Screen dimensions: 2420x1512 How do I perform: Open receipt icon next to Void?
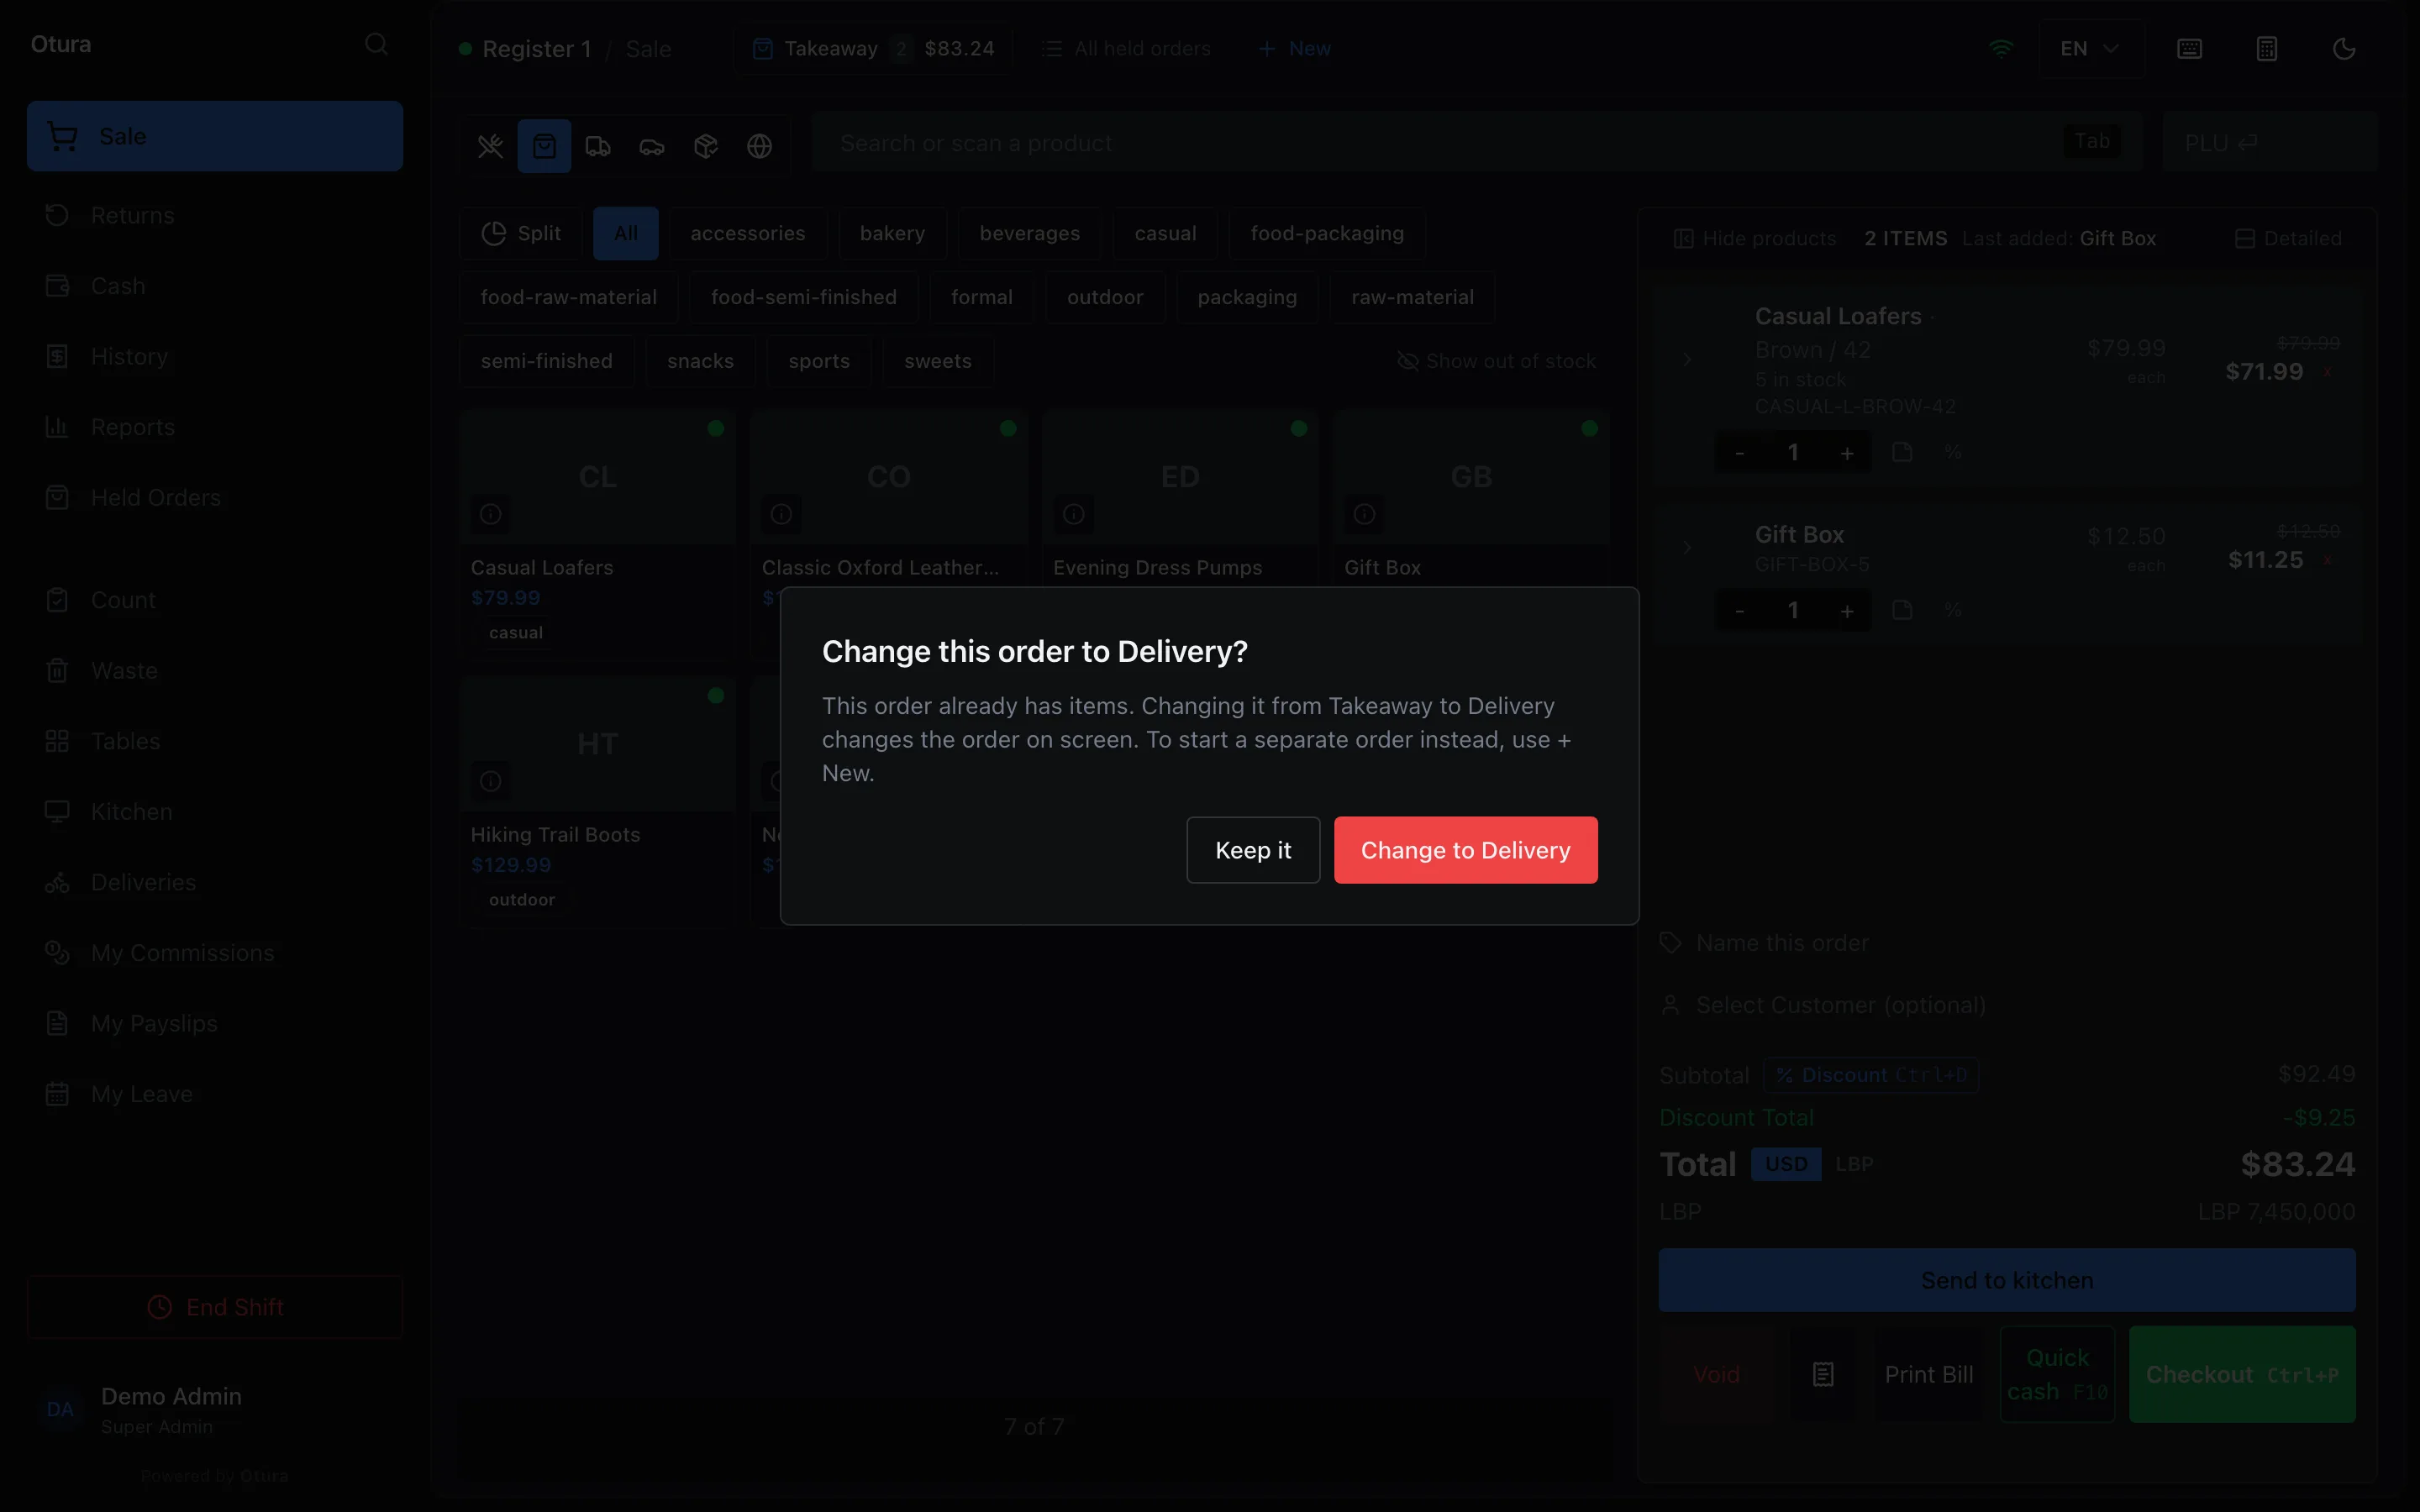1823,1375
